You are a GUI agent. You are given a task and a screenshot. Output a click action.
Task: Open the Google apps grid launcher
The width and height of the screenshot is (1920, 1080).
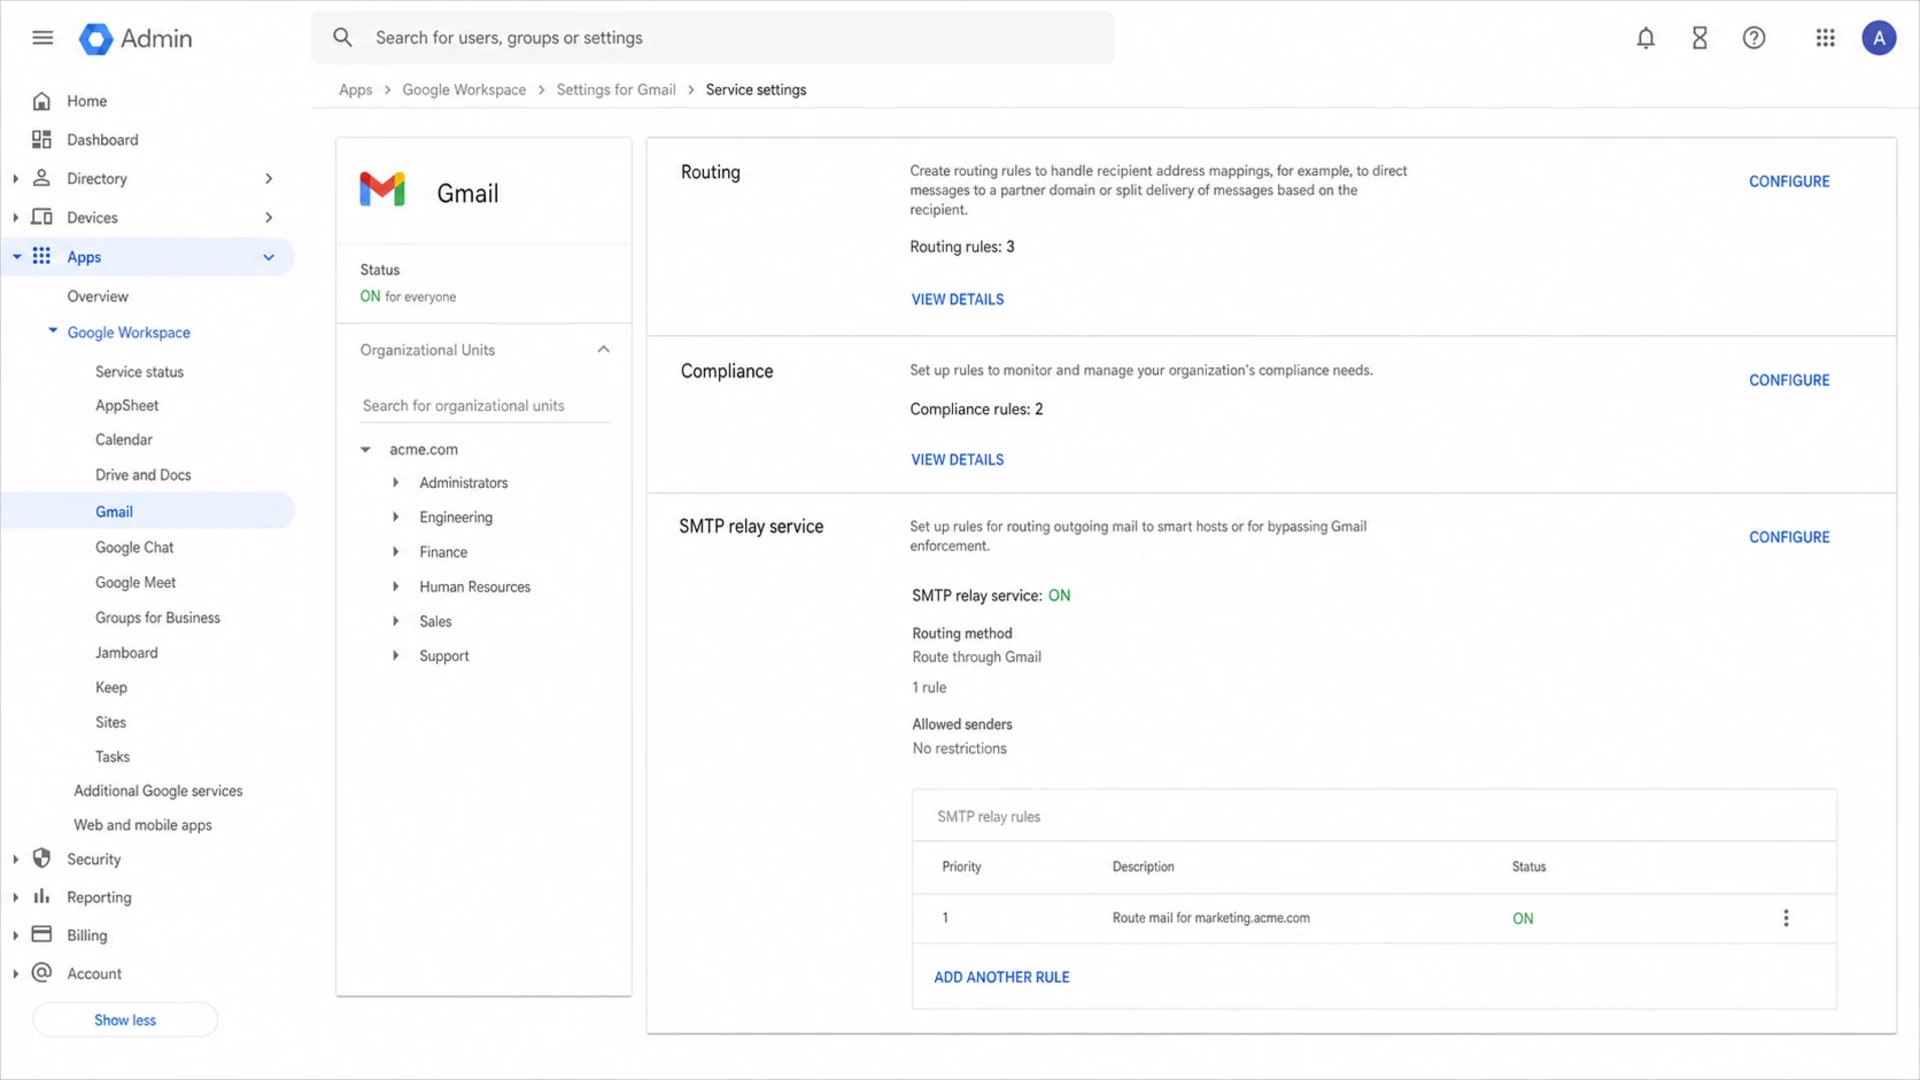(1825, 38)
